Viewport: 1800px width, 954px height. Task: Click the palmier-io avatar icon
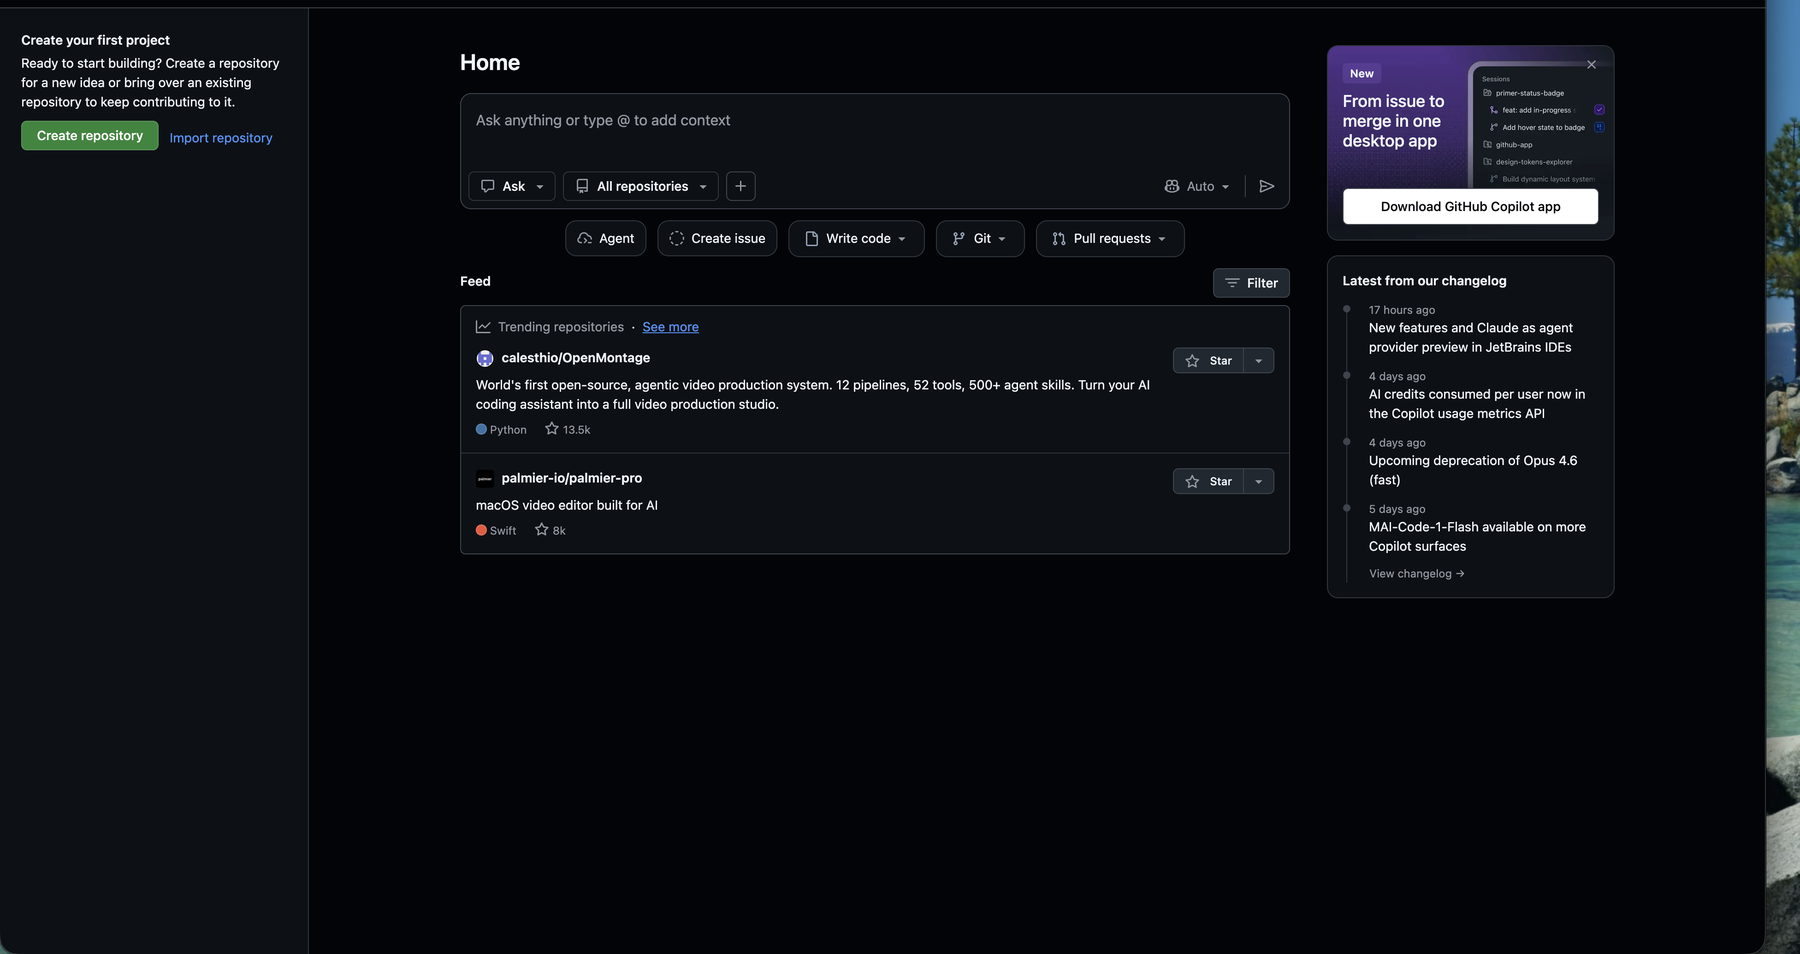pos(485,478)
